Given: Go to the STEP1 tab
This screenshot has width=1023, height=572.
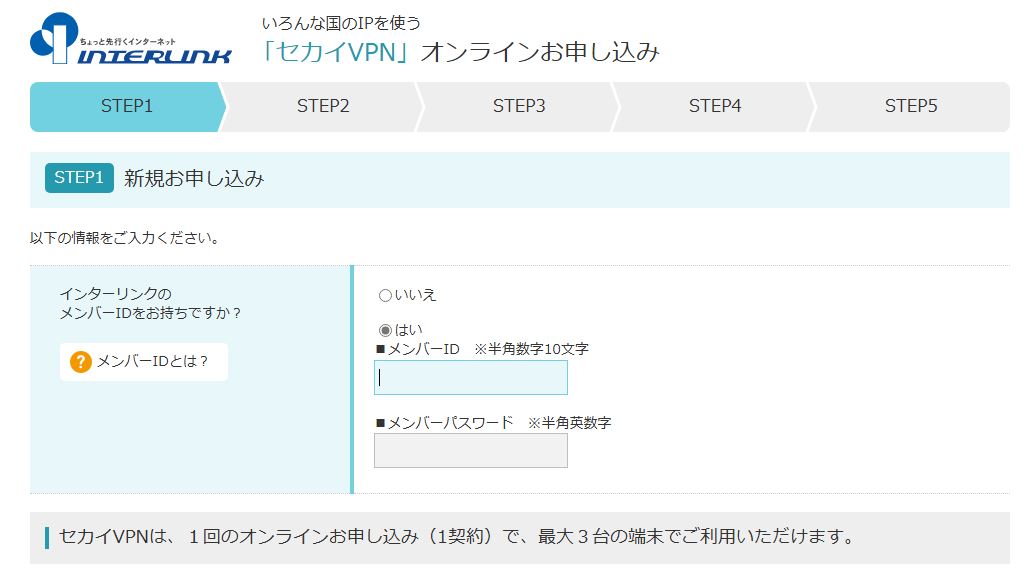Looking at the screenshot, I should 127,106.
